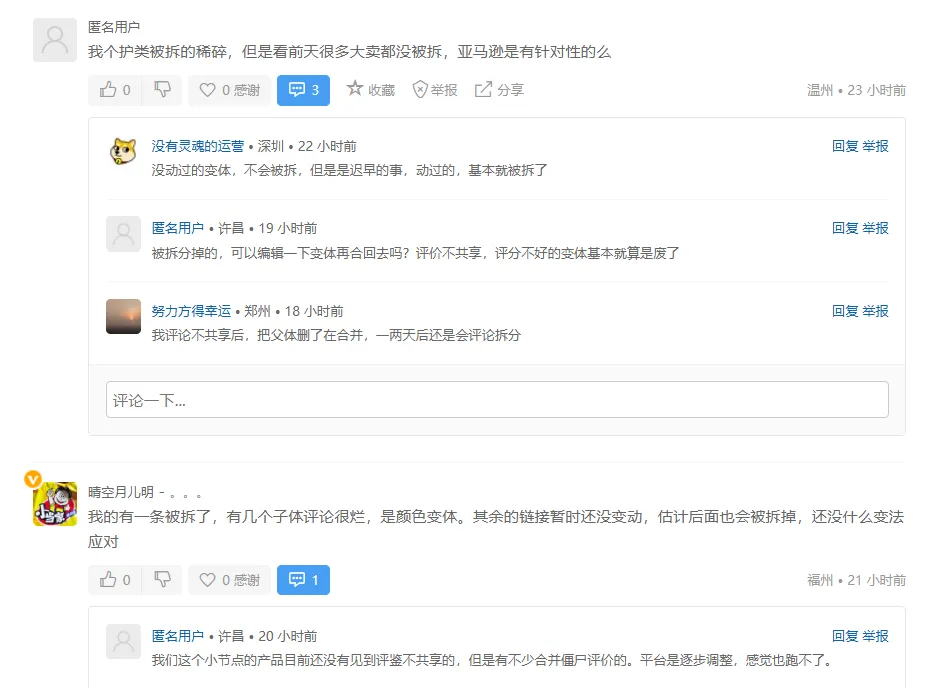Reply to 没有灵魂的运营's comment
This screenshot has width=951, height=688.
click(x=845, y=146)
